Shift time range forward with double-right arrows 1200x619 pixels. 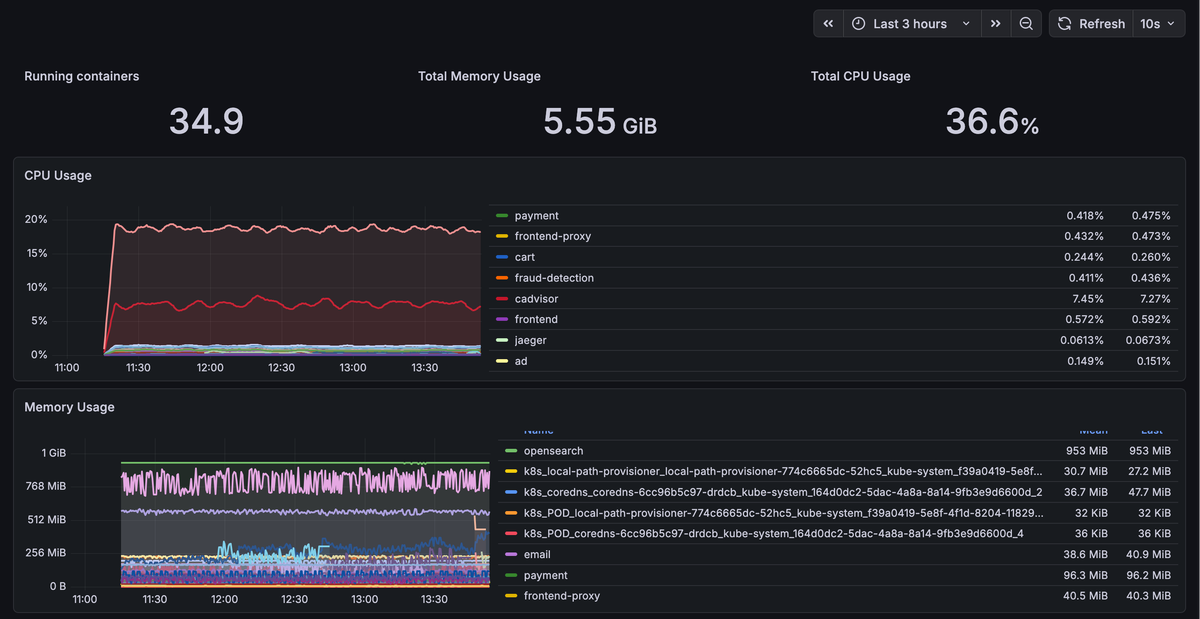pyautogui.click(x=996, y=24)
